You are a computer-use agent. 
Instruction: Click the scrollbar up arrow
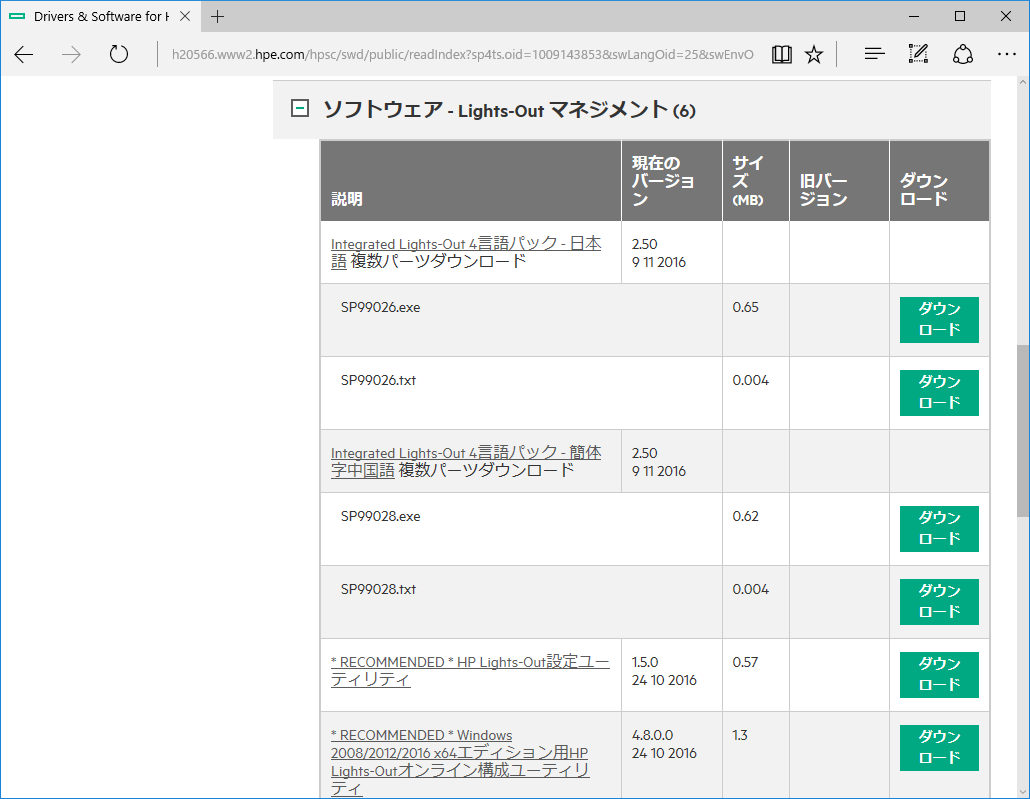point(1023,83)
